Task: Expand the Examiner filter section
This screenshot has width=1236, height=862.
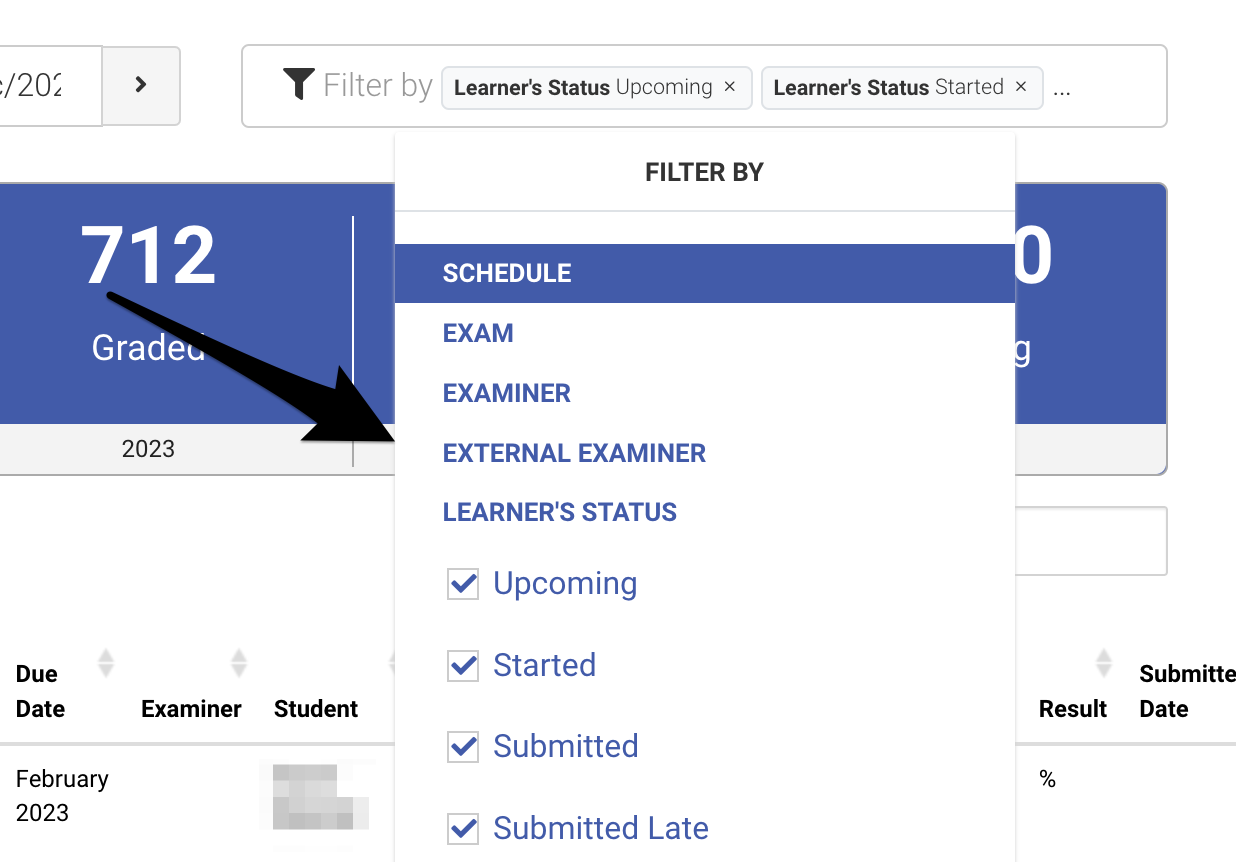Action: click(507, 393)
